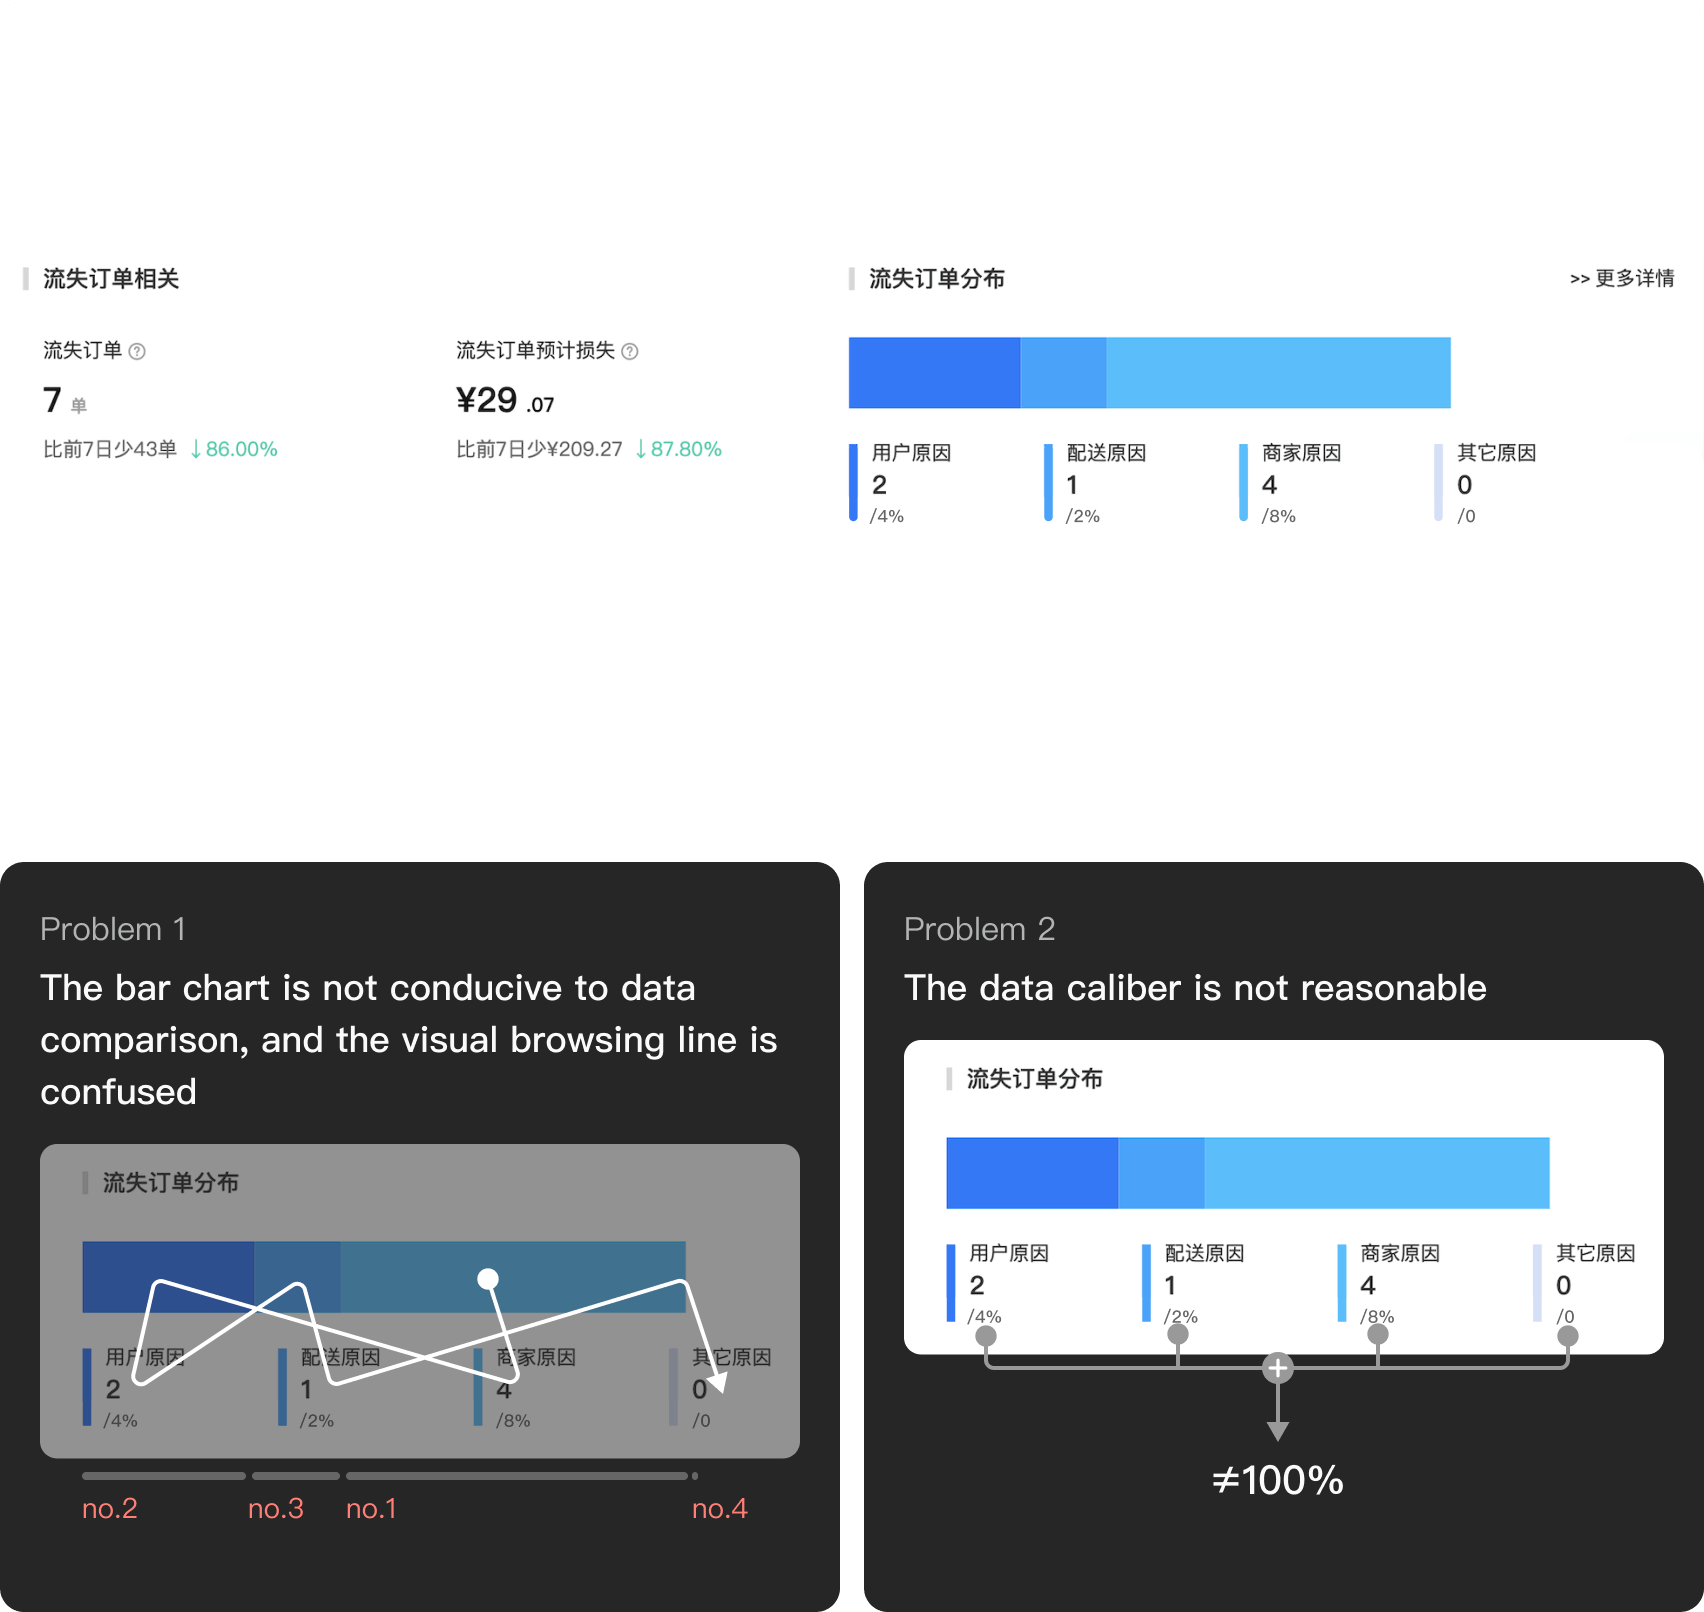This screenshot has width=1704, height=1612.
Task: Click help icon beside 流失订单 label
Action: click(x=138, y=351)
